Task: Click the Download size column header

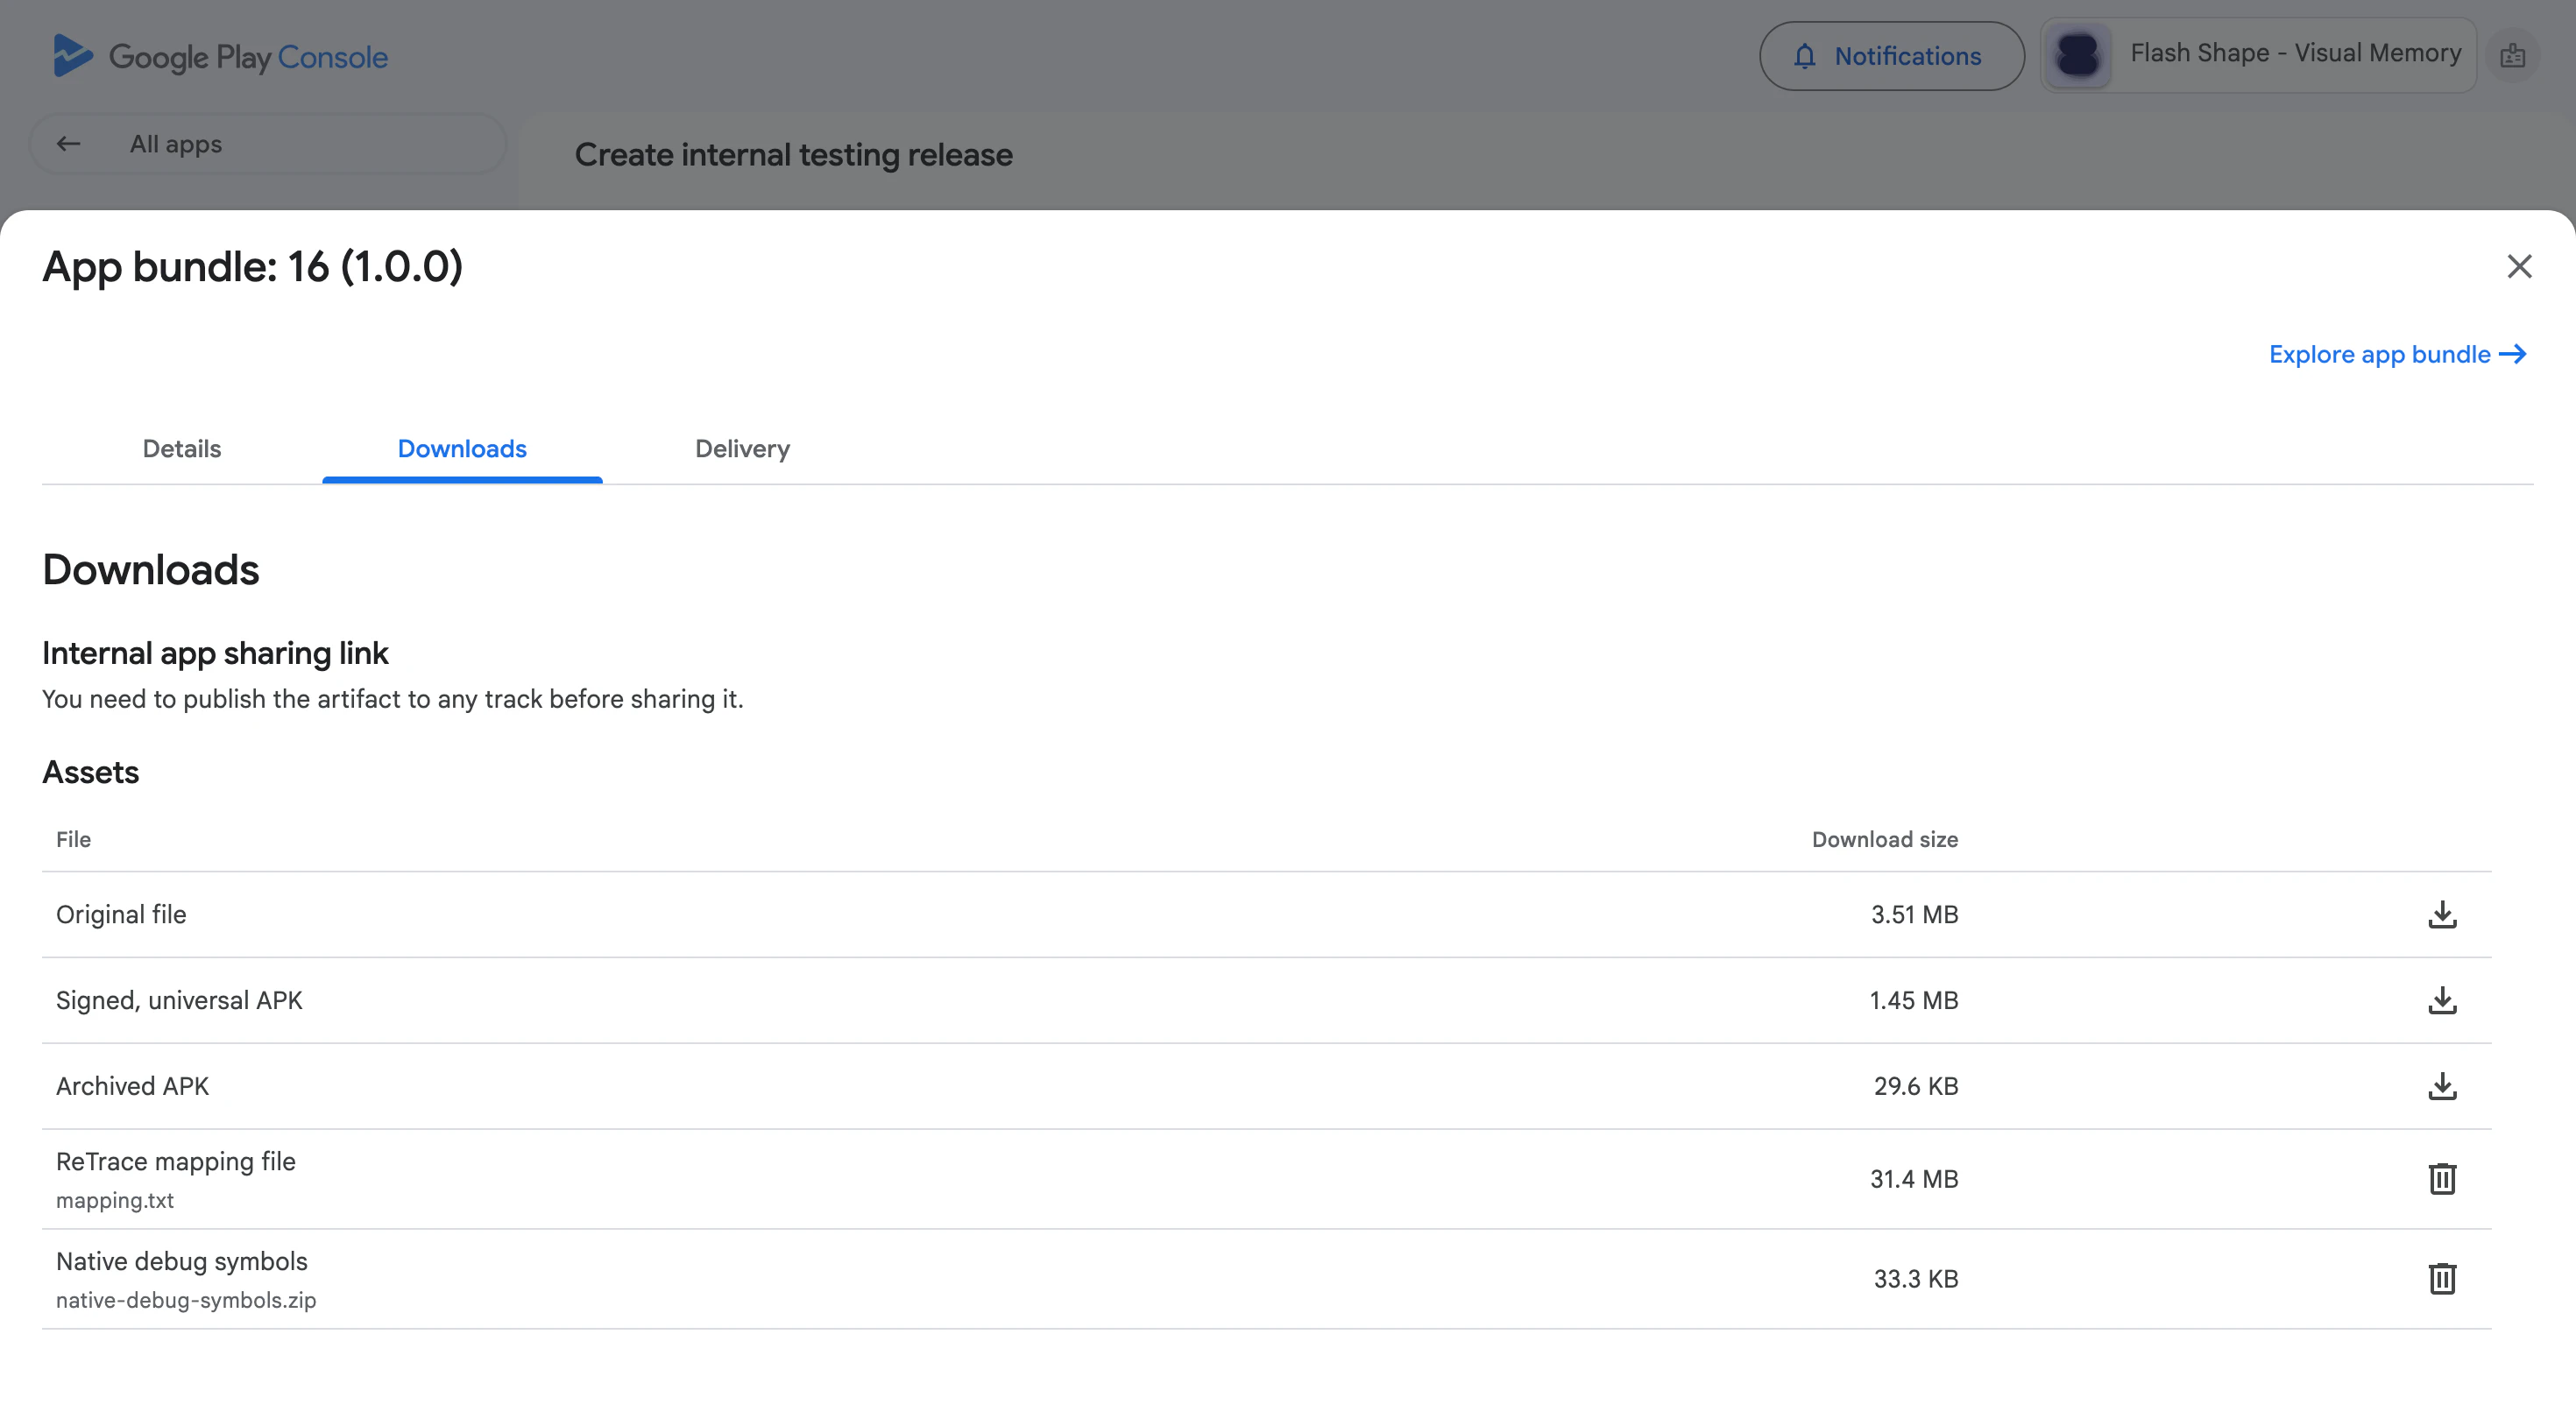Action: [x=1885, y=839]
